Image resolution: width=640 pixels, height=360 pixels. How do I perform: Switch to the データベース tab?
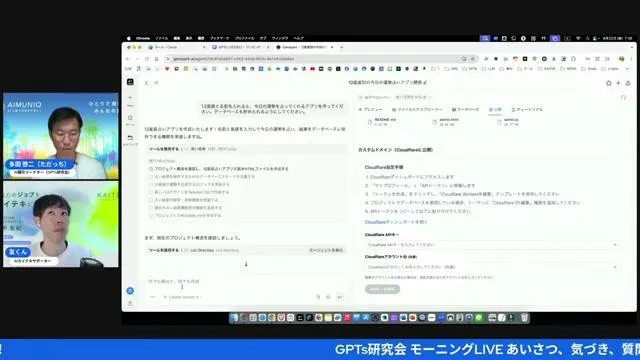[x=465, y=110]
